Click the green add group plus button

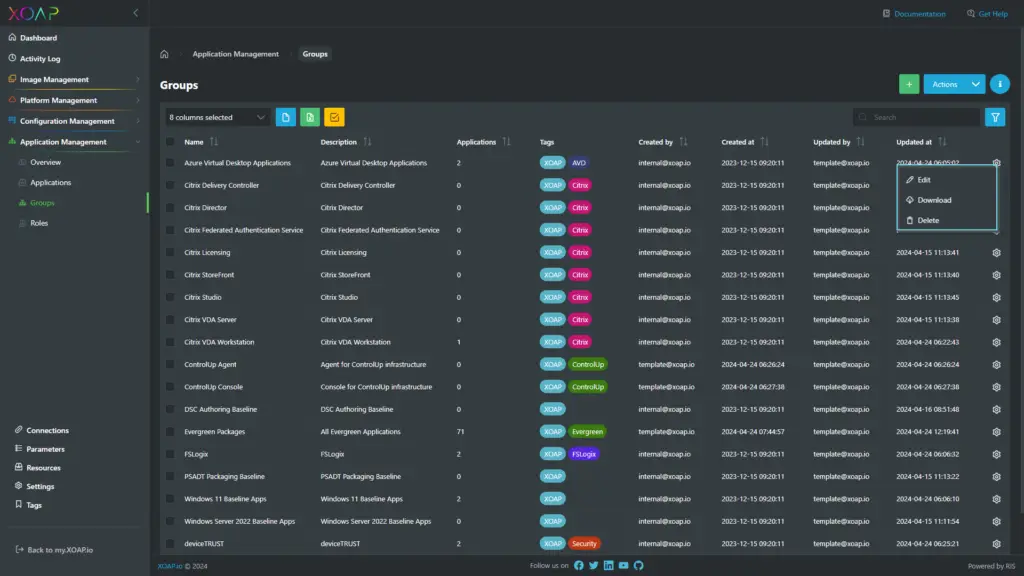coord(908,84)
